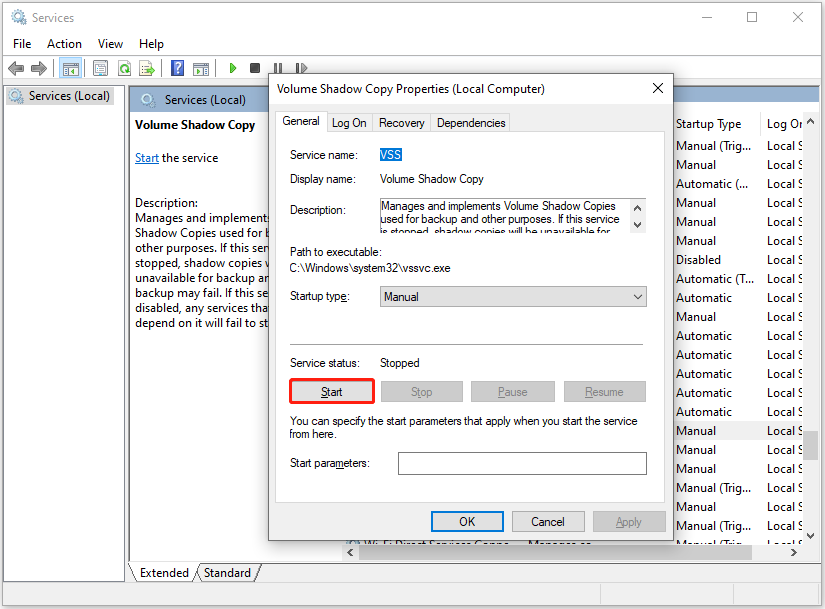Switch to the Recovery tab
This screenshot has width=825, height=609.
click(x=401, y=122)
